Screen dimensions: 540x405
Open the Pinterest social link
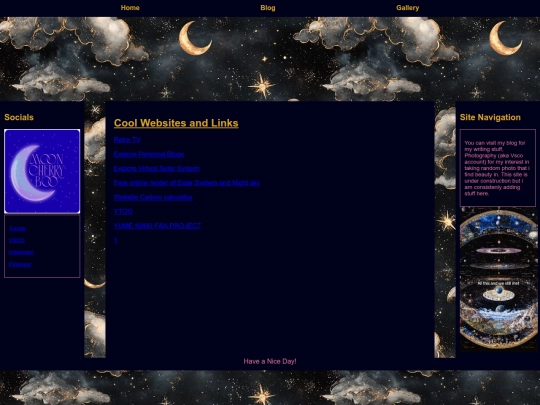(20, 264)
